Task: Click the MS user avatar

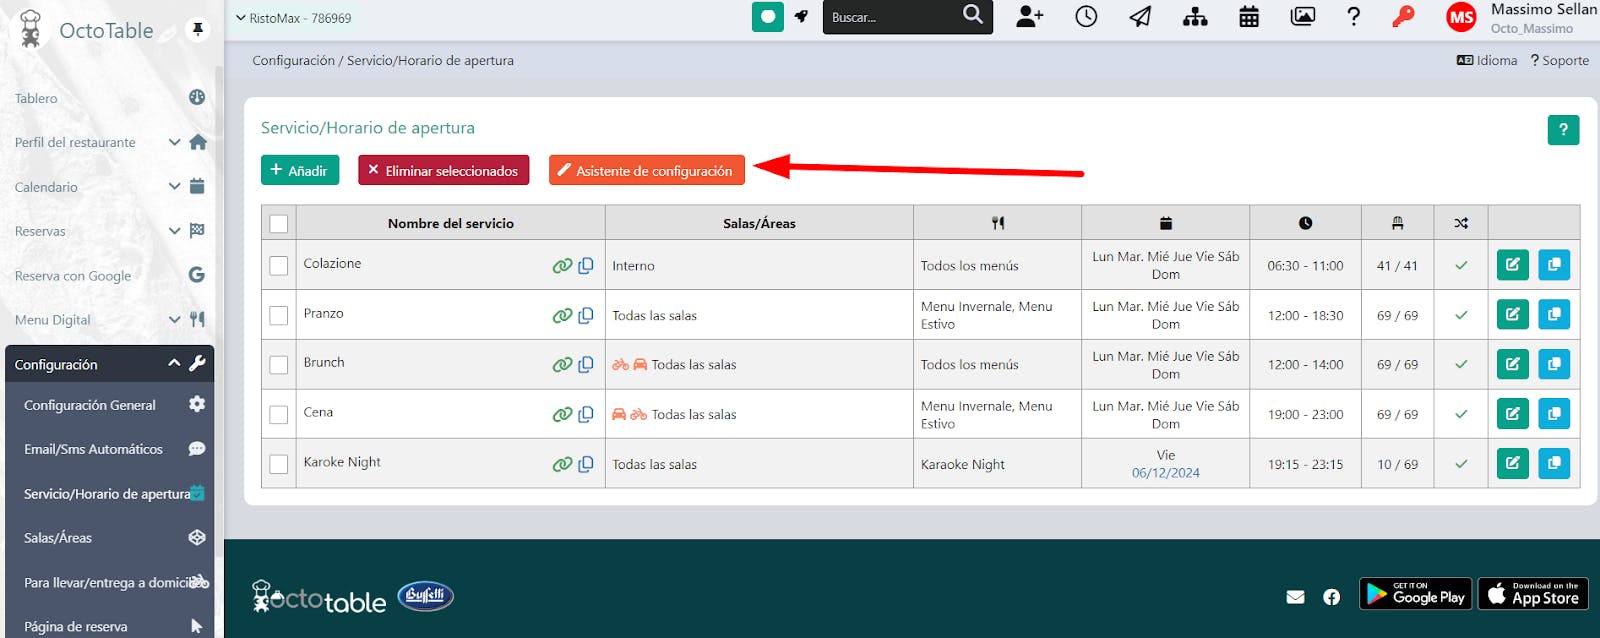Action: coord(1461,17)
